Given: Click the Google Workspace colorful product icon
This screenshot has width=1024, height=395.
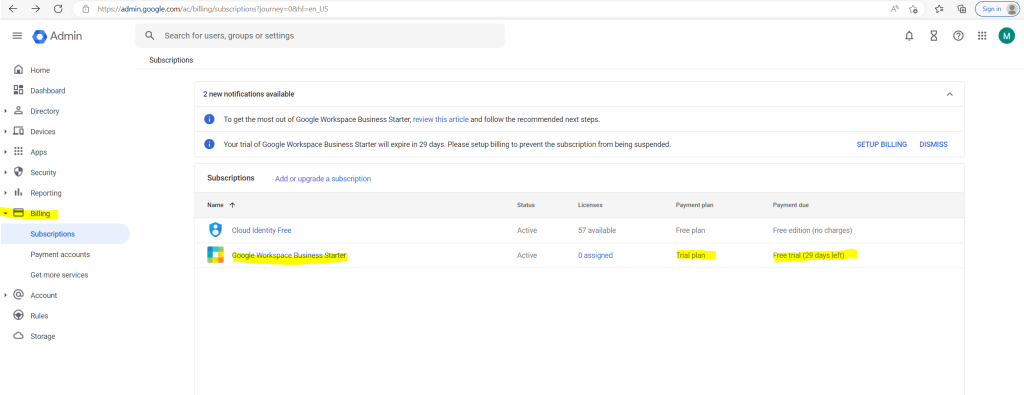Looking at the screenshot, I should coord(216,255).
